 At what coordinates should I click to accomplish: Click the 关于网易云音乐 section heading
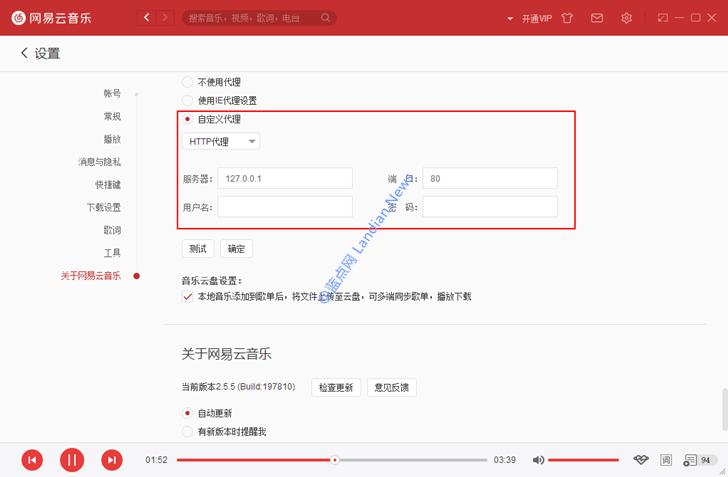pyautogui.click(x=226, y=354)
